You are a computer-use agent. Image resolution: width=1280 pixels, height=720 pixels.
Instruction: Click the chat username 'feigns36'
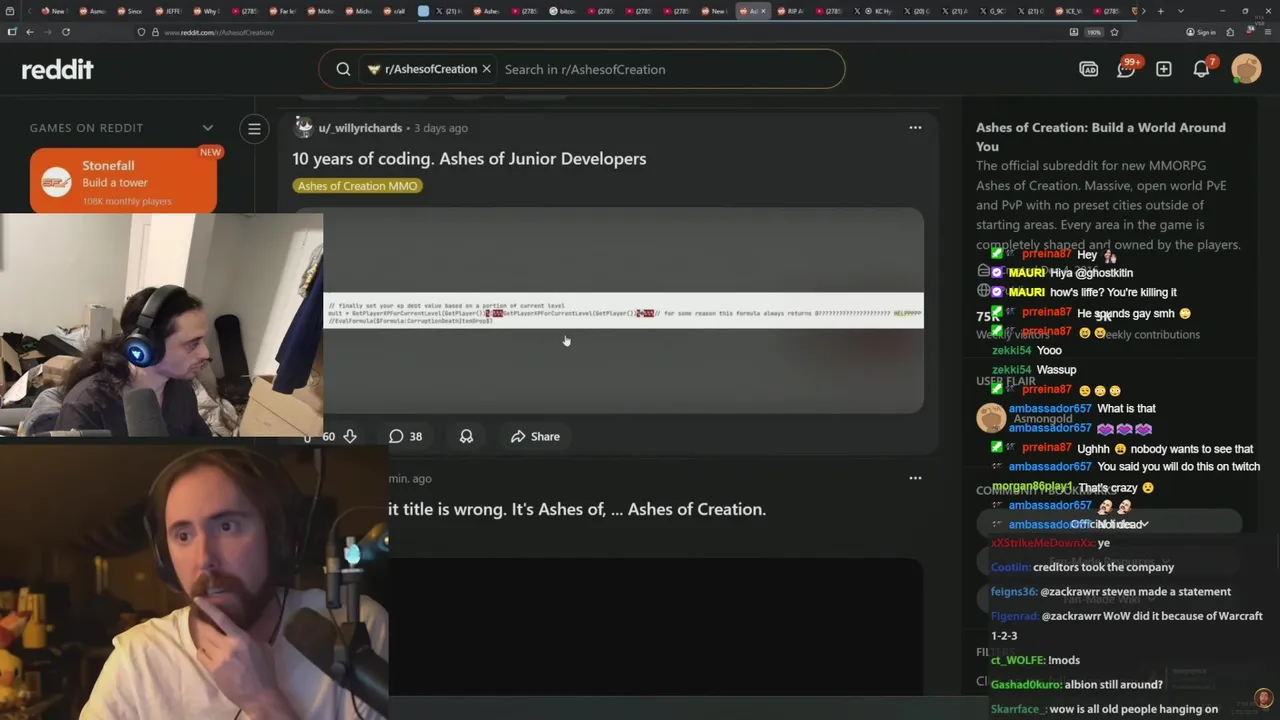coord(1014,592)
